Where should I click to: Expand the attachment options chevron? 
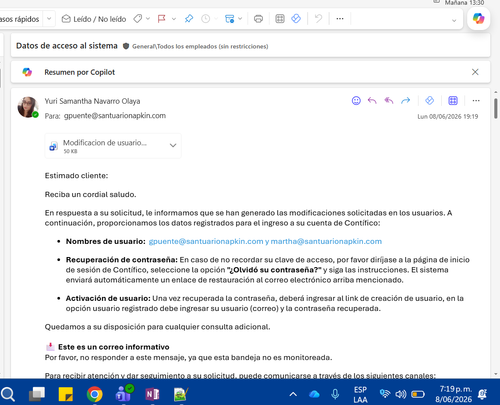(173, 145)
